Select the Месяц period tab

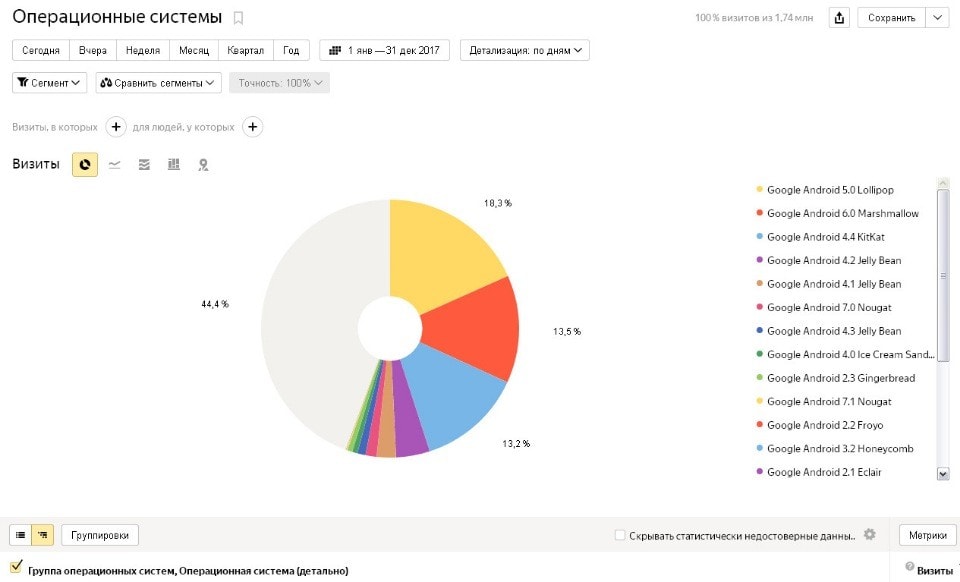[x=193, y=50]
